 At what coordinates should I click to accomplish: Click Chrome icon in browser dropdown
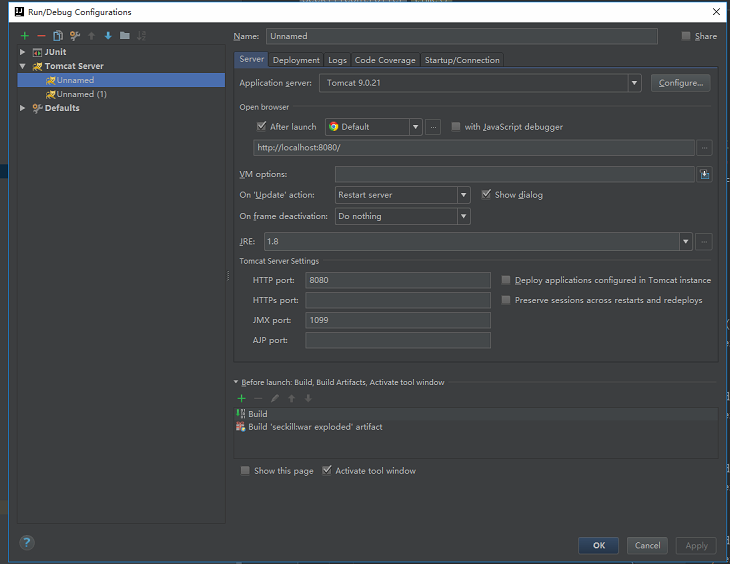(333, 127)
